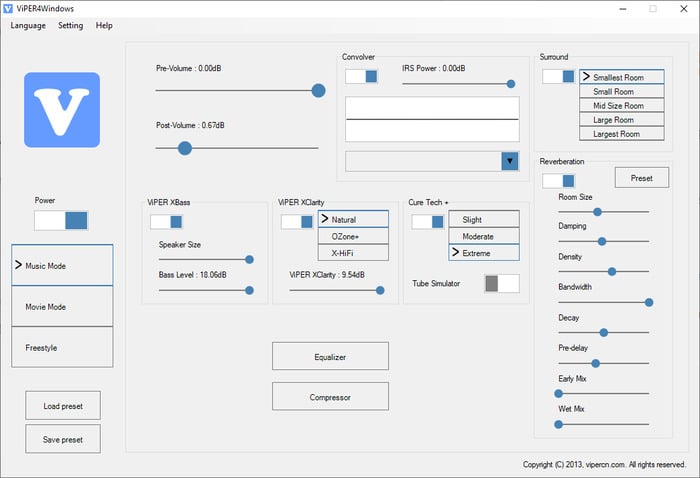Select Largest Room surround option

tap(622, 133)
